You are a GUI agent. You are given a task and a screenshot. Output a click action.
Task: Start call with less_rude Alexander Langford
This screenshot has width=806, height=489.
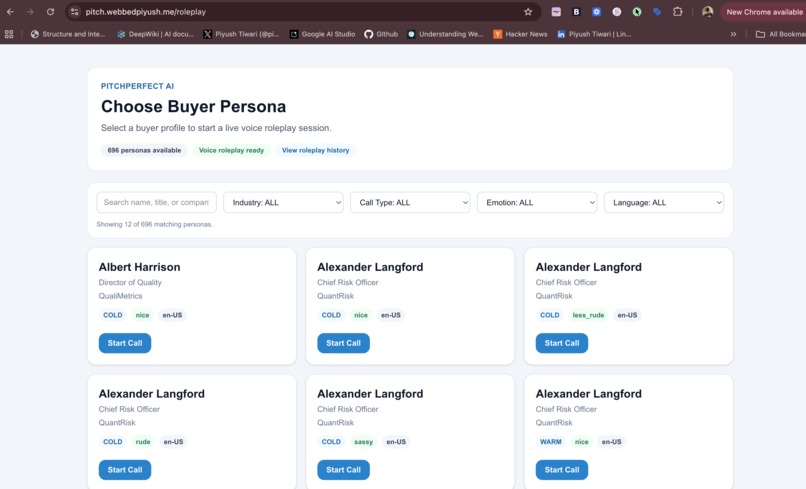(562, 343)
